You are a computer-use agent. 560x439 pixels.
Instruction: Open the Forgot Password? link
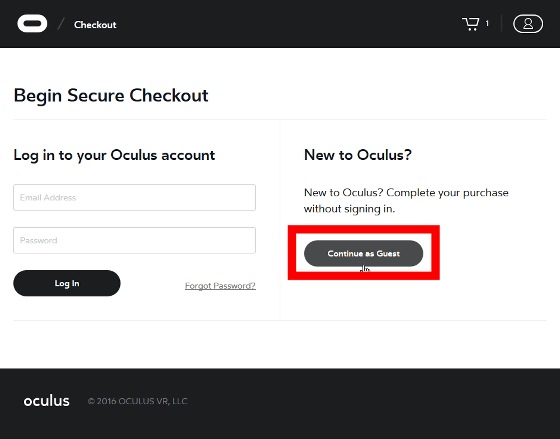click(x=220, y=286)
